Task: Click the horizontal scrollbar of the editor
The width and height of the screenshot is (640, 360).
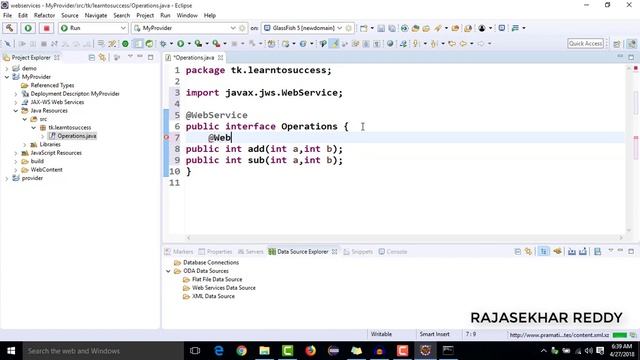Action: [404, 238]
